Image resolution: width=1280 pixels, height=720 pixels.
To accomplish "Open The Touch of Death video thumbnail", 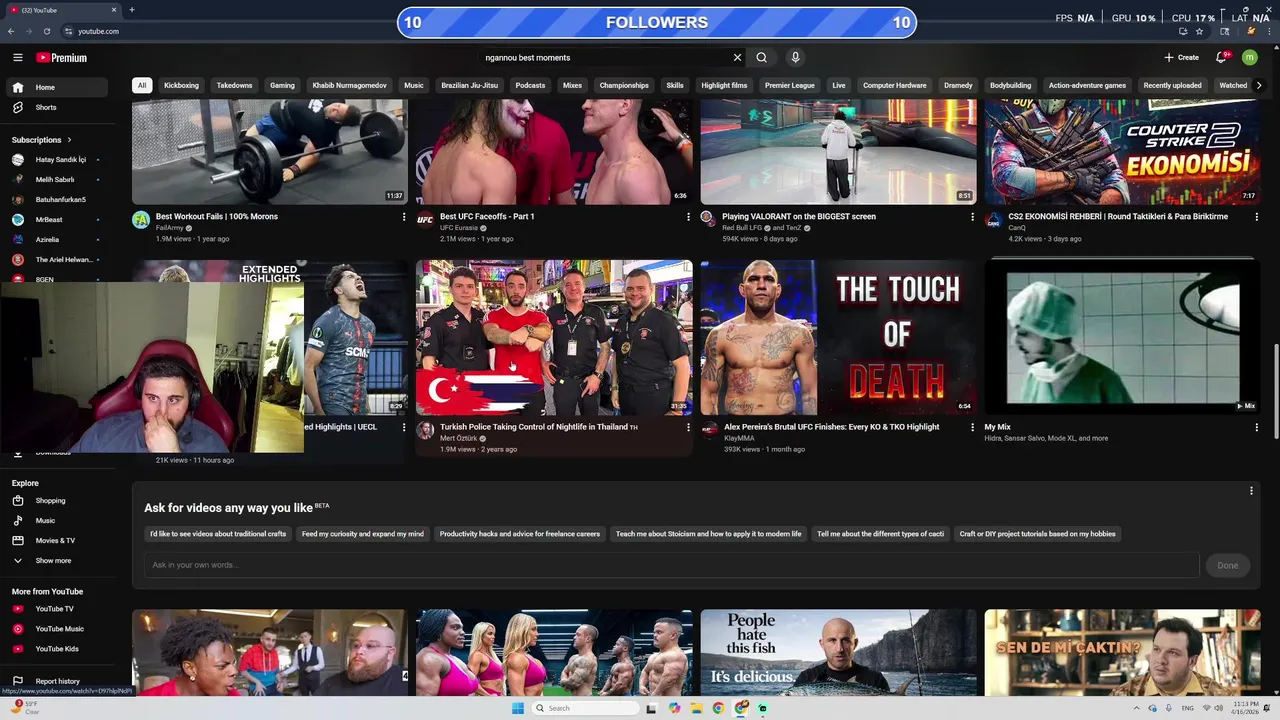I will coord(838,338).
